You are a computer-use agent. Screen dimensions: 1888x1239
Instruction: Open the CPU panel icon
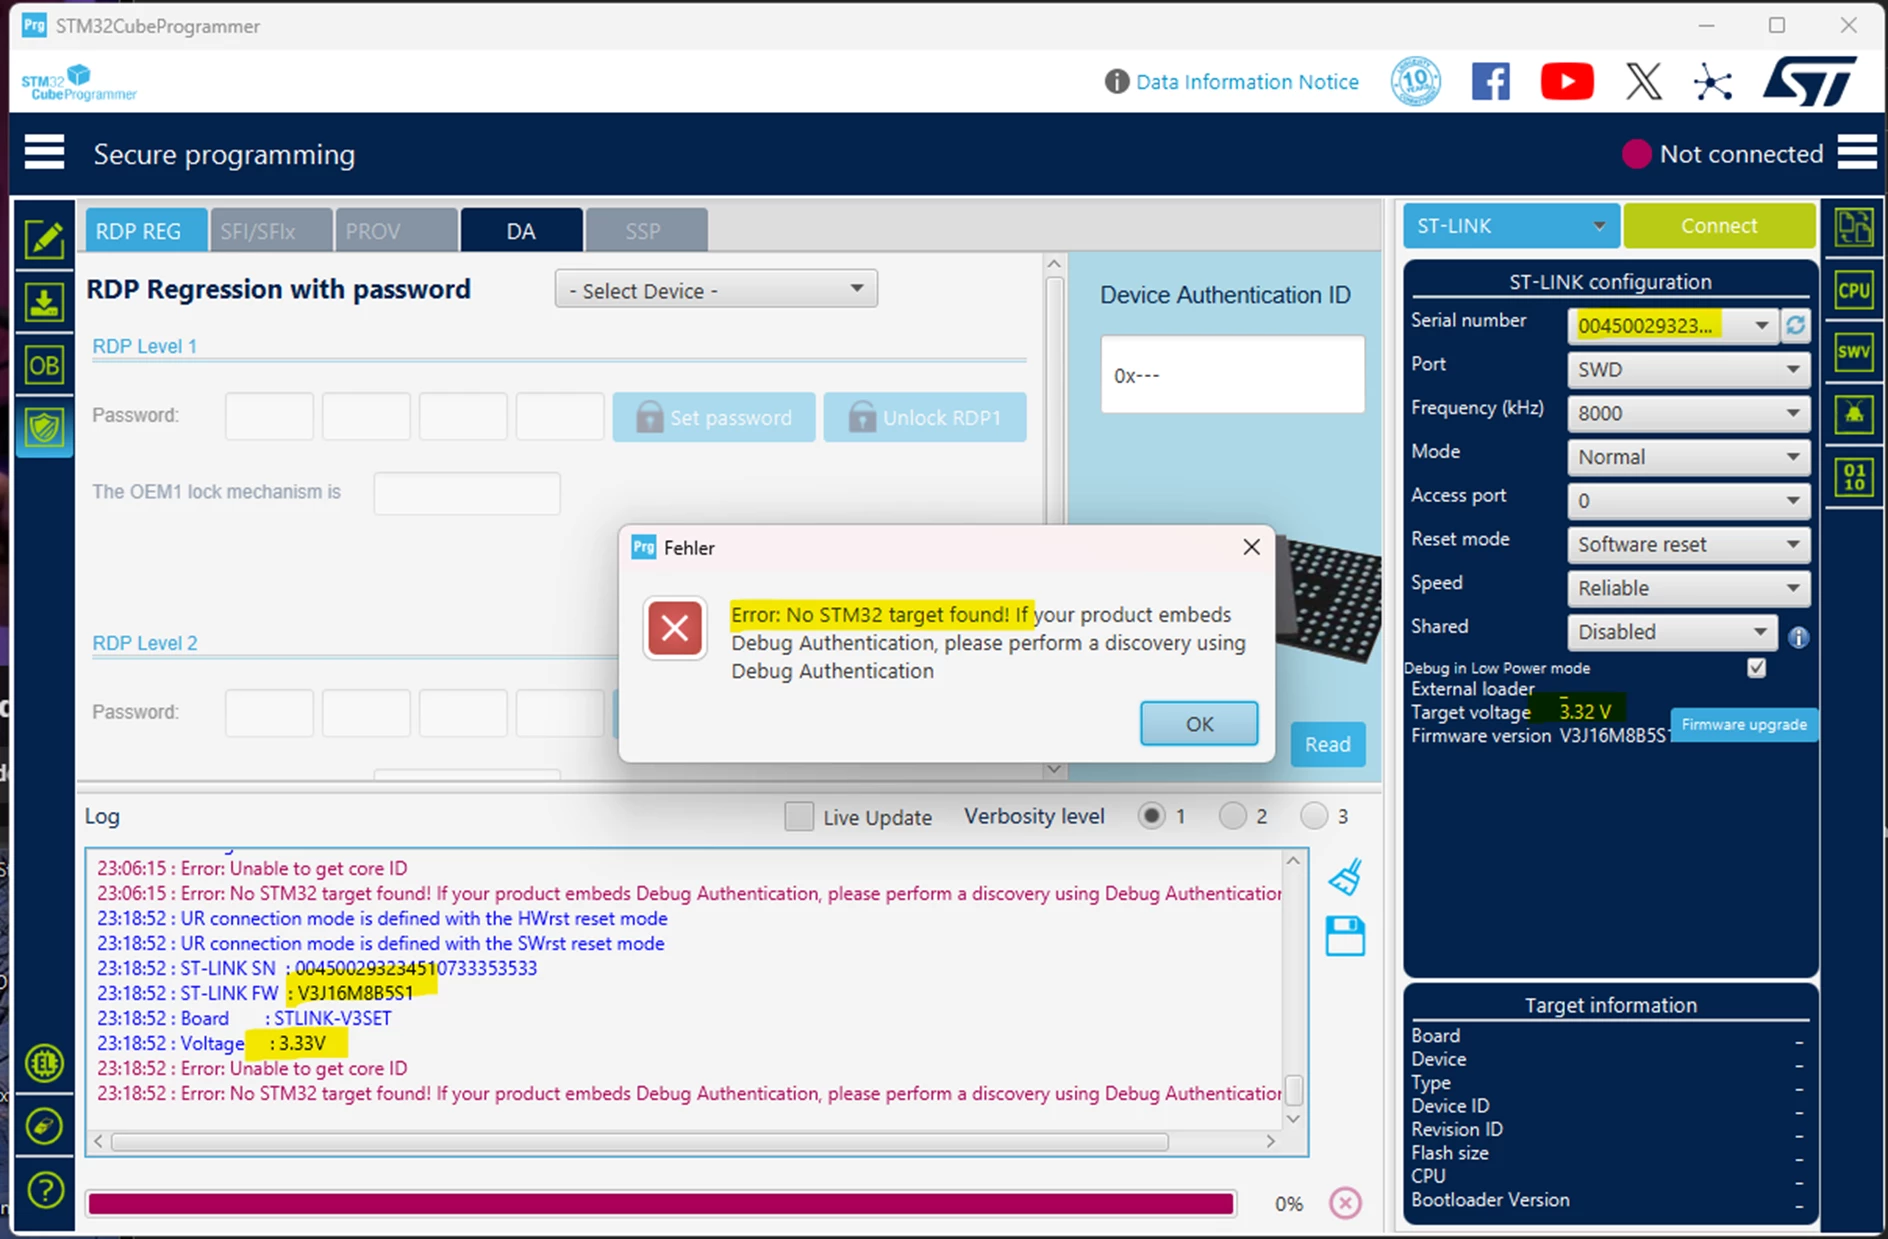tap(1853, 290)
